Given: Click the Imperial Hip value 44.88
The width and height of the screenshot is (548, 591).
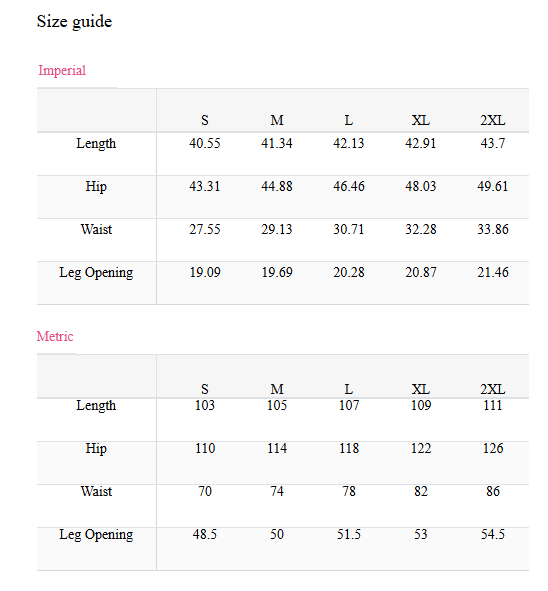Looking at the screenshot, I should coord(277,186).
